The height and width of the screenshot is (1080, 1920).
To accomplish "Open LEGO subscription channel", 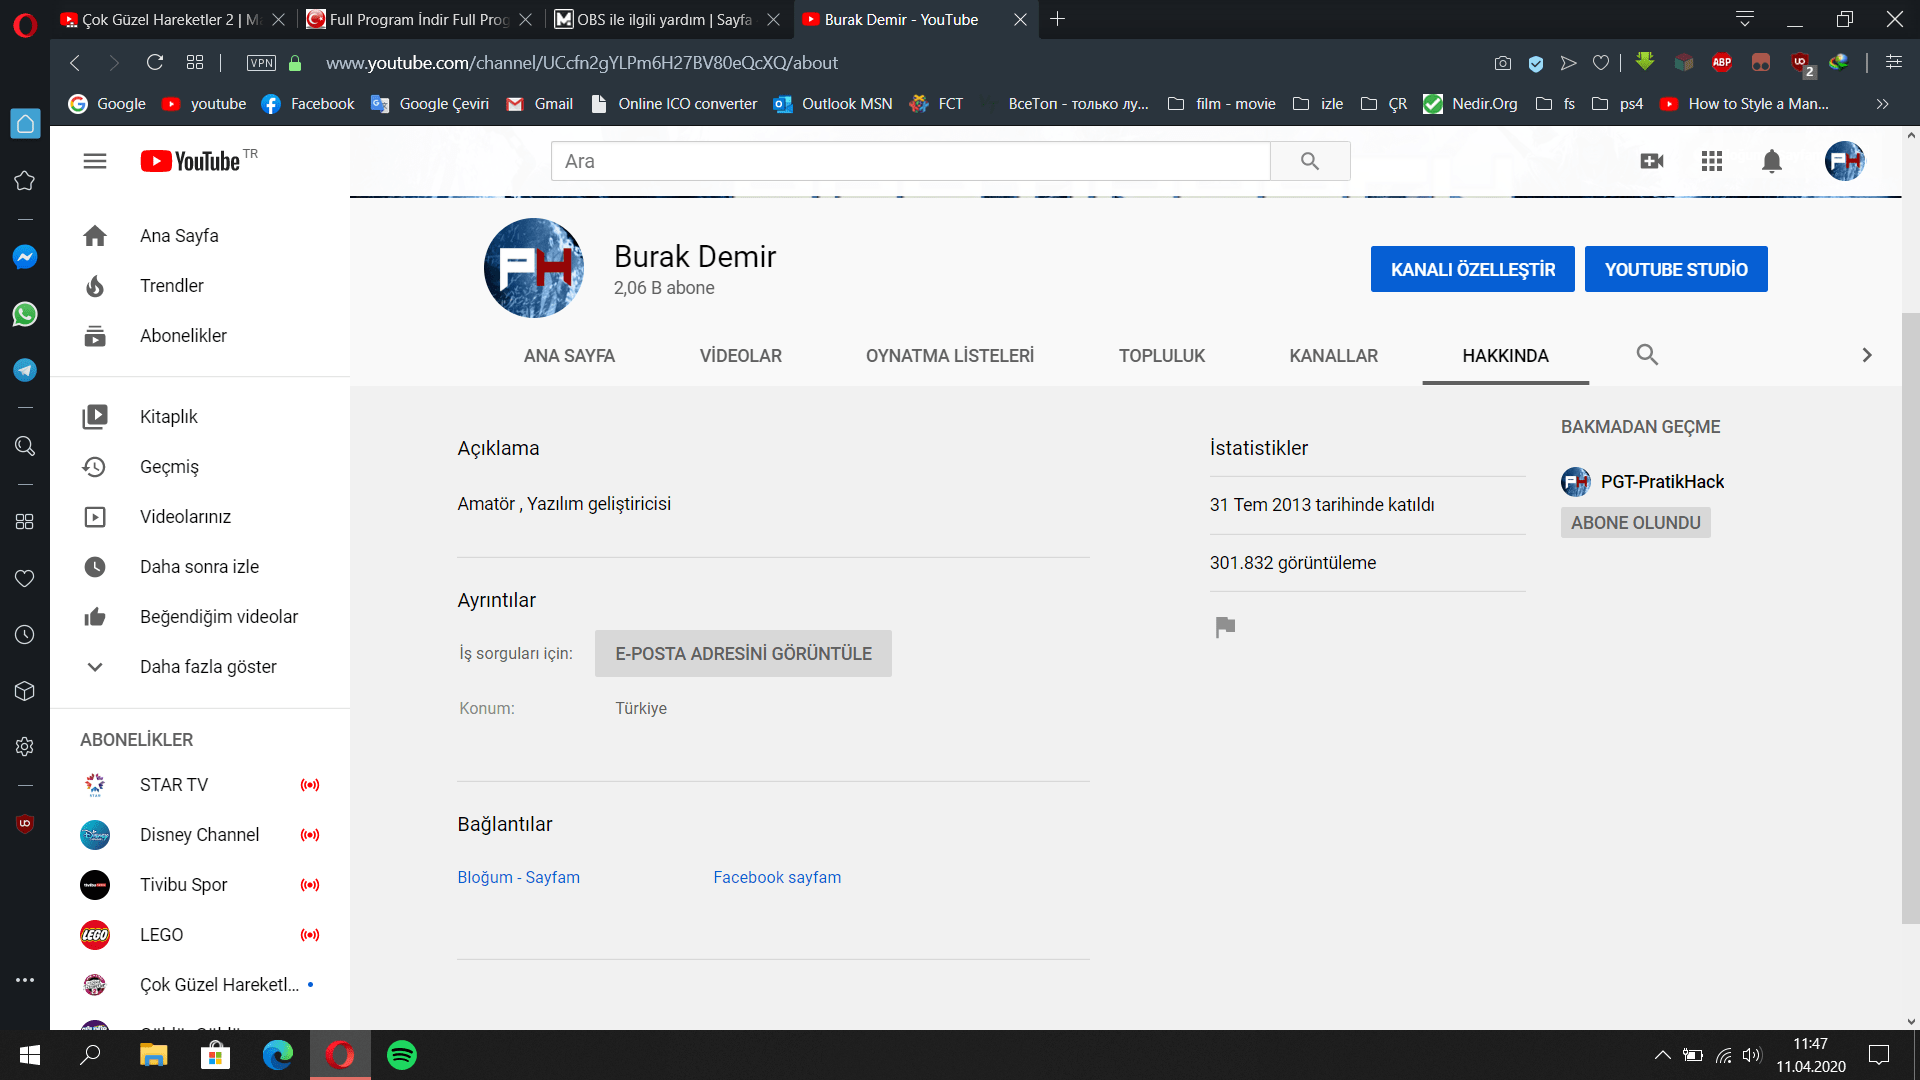I will 200,935.
